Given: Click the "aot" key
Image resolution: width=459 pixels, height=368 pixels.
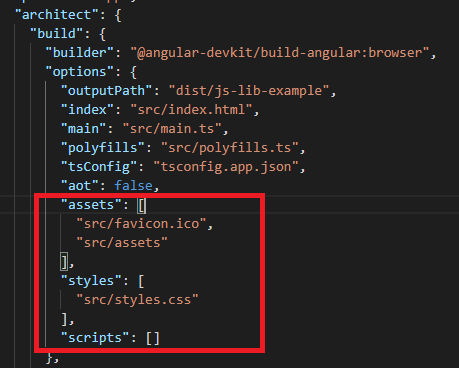Looking at the screenshot, I should pyautogui.click(x=79, y=186).
